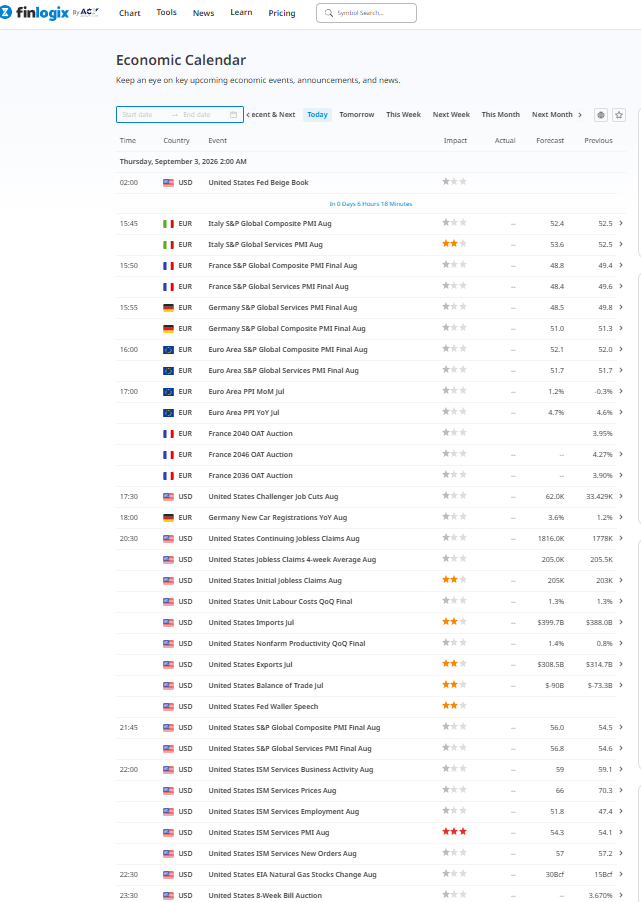The width and height of the screenshot is (641, 902).
Task: Open the United States Fed Beige Book event
Action: click(x=258, y=182)
